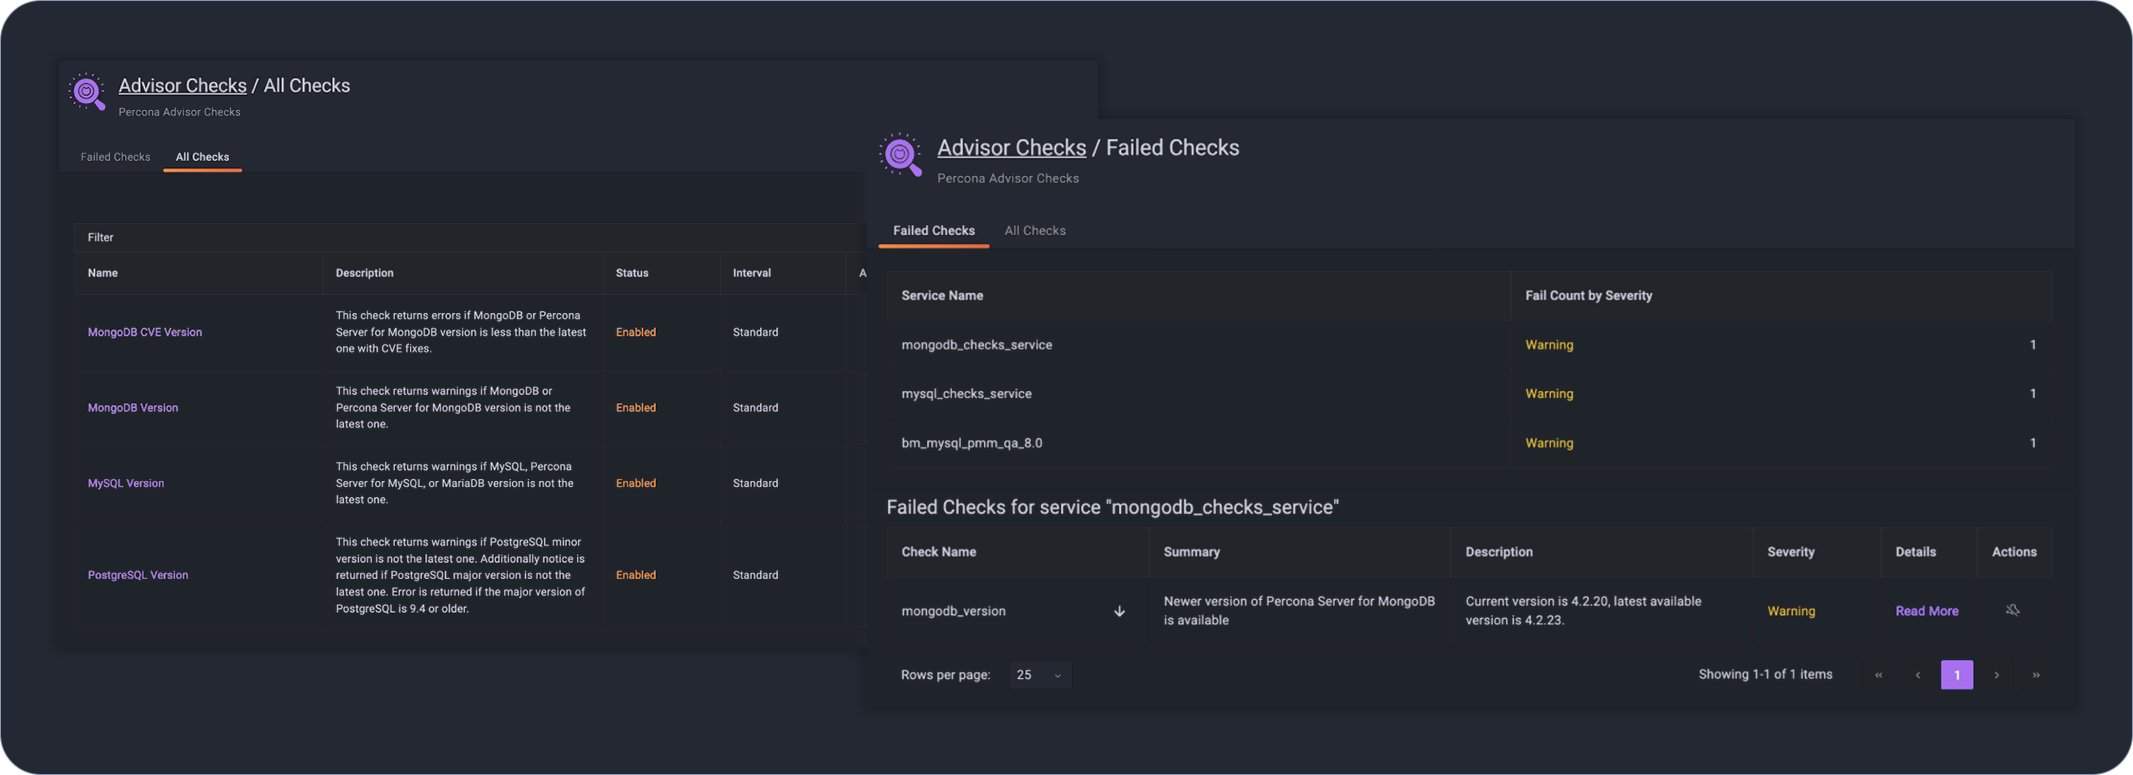Screen dimensions: 2133x775
Task: Click Enabled status of MongoDB Version
Action: pyautogui.click(x=635, y=408)
